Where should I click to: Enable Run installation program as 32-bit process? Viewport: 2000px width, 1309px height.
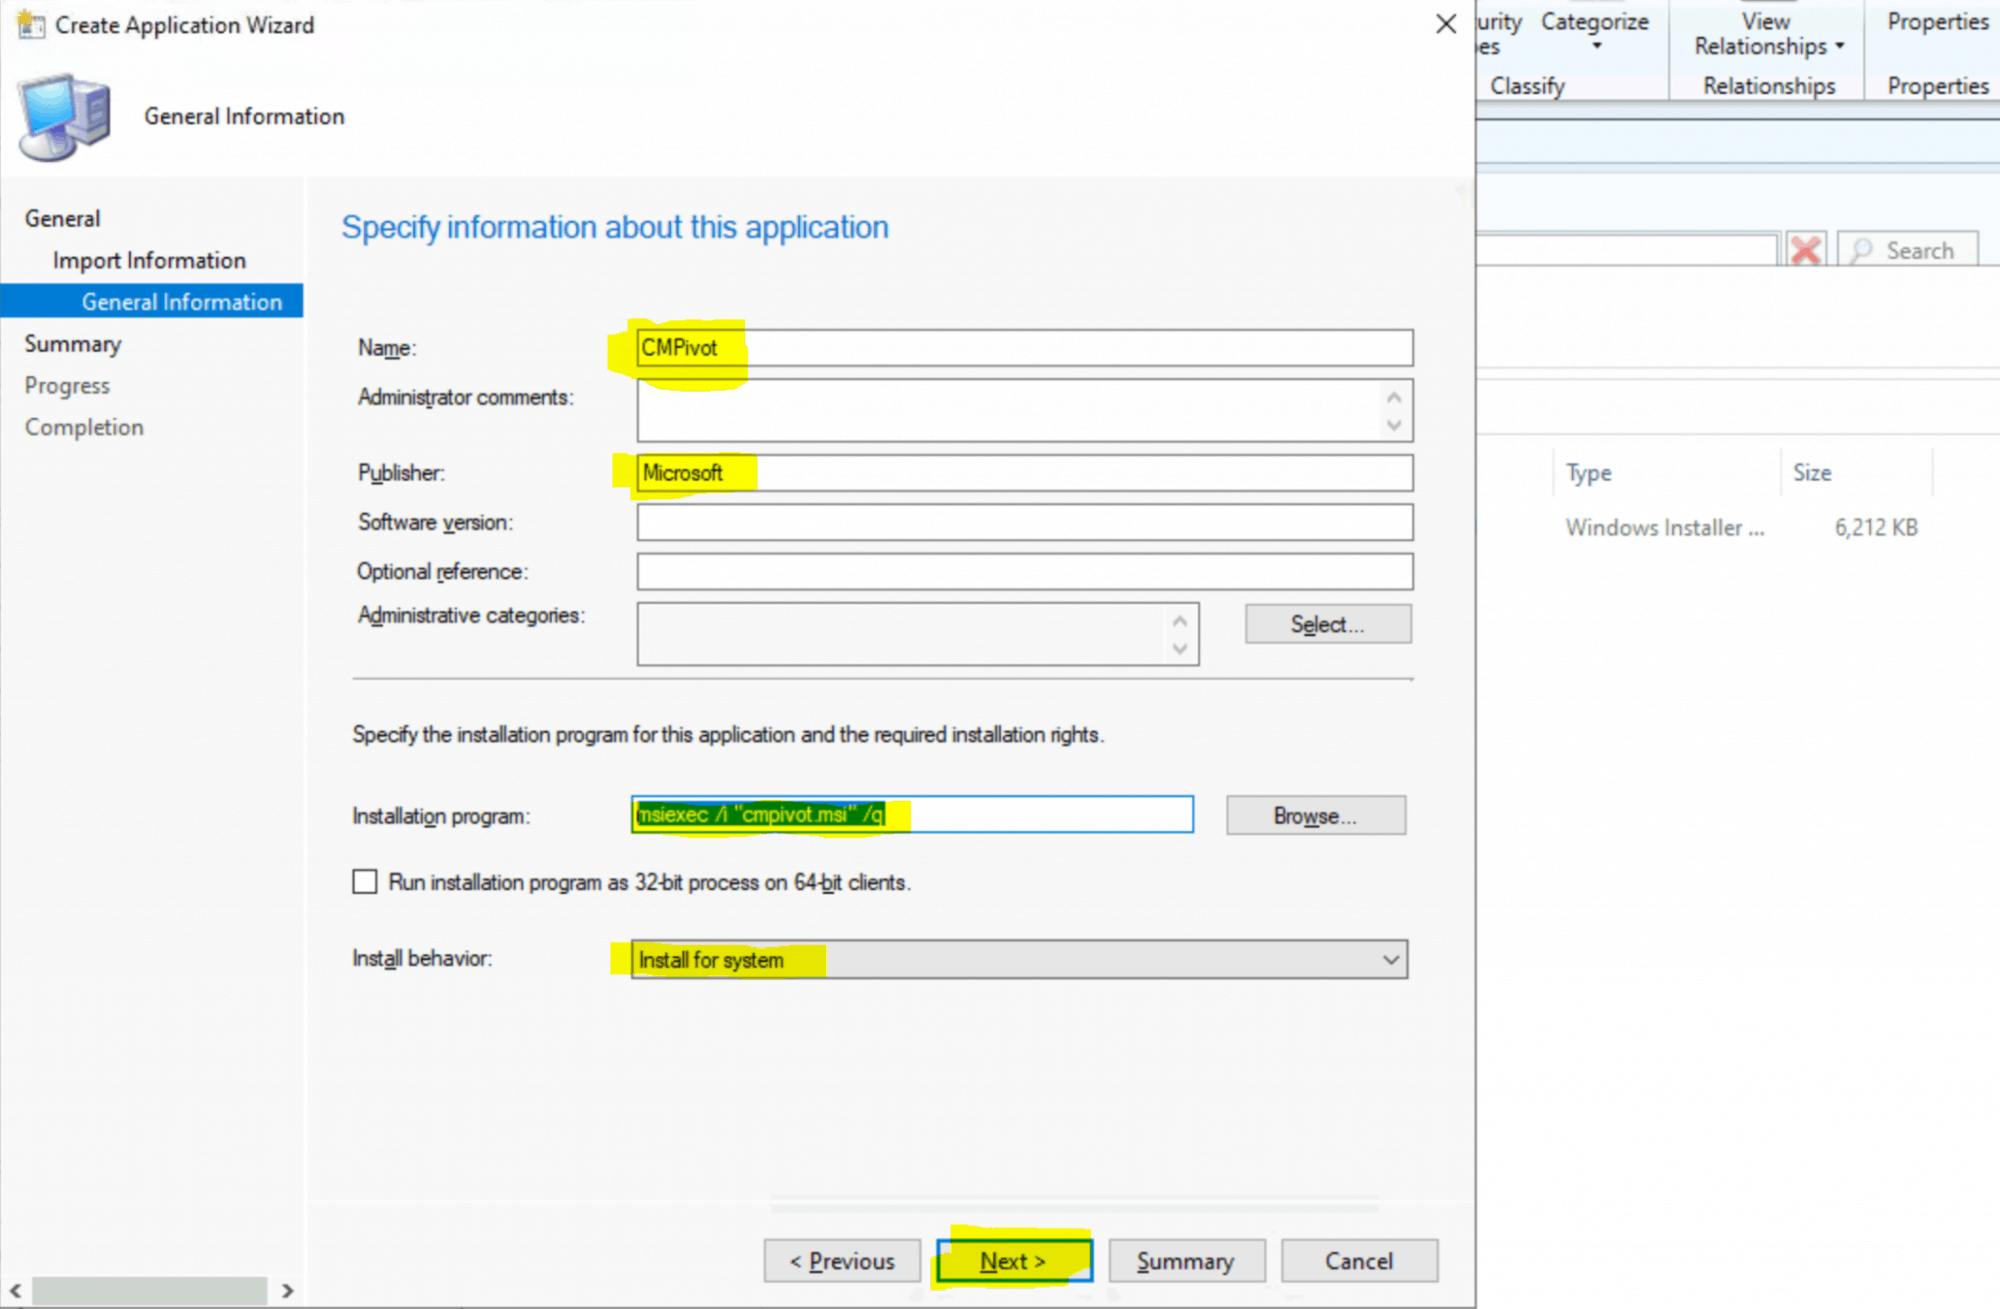pos(365,881)
